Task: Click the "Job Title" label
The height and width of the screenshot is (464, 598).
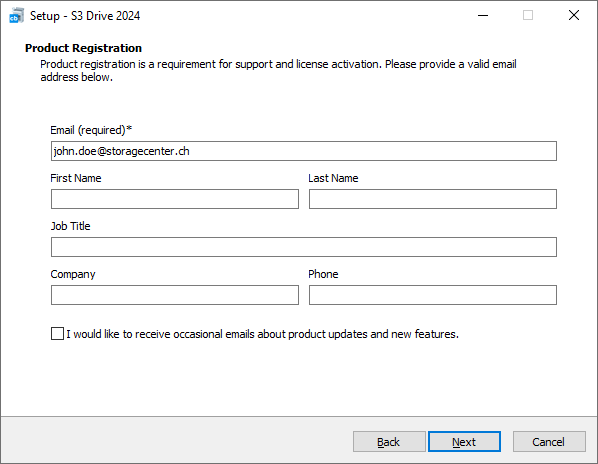Action: click(71, 226)
